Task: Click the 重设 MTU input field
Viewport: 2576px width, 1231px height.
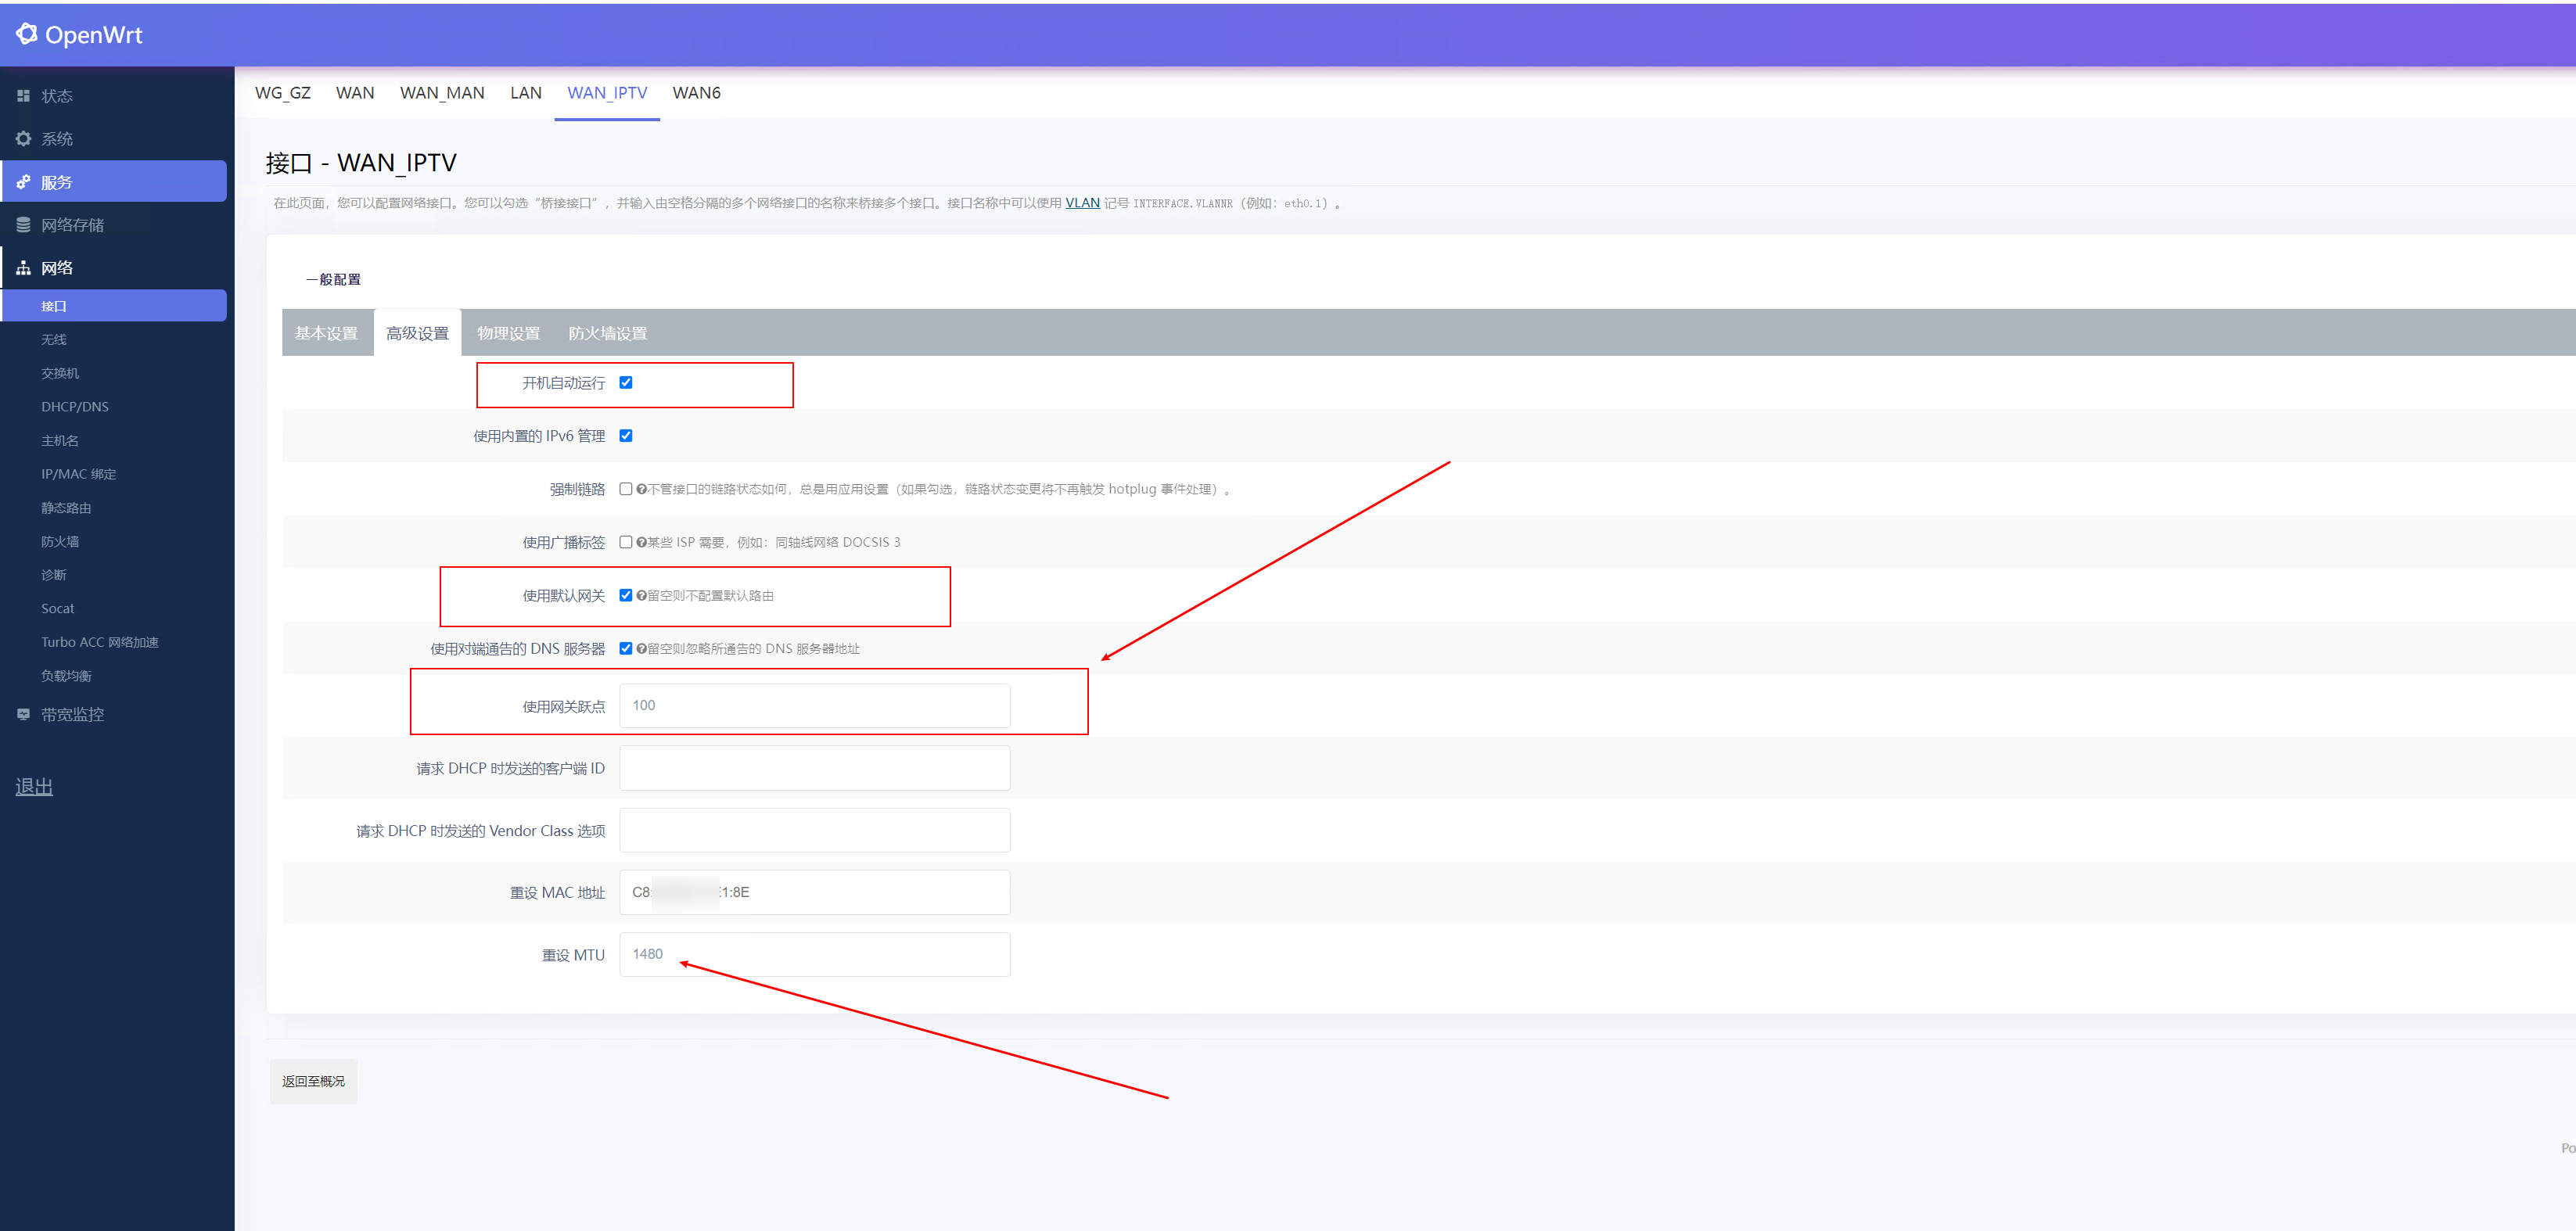Action: pyautogui.click(x=814, y=954)
